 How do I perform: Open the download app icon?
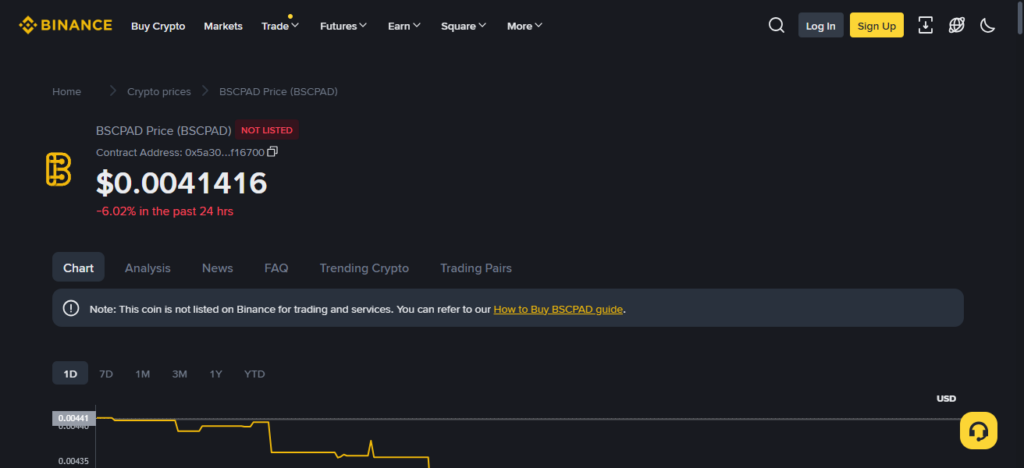925,25
